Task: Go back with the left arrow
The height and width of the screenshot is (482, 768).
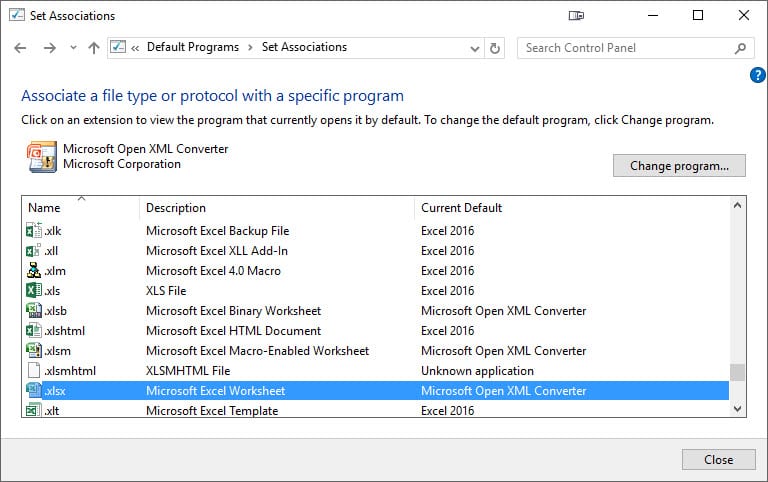Action: [20, 48]
